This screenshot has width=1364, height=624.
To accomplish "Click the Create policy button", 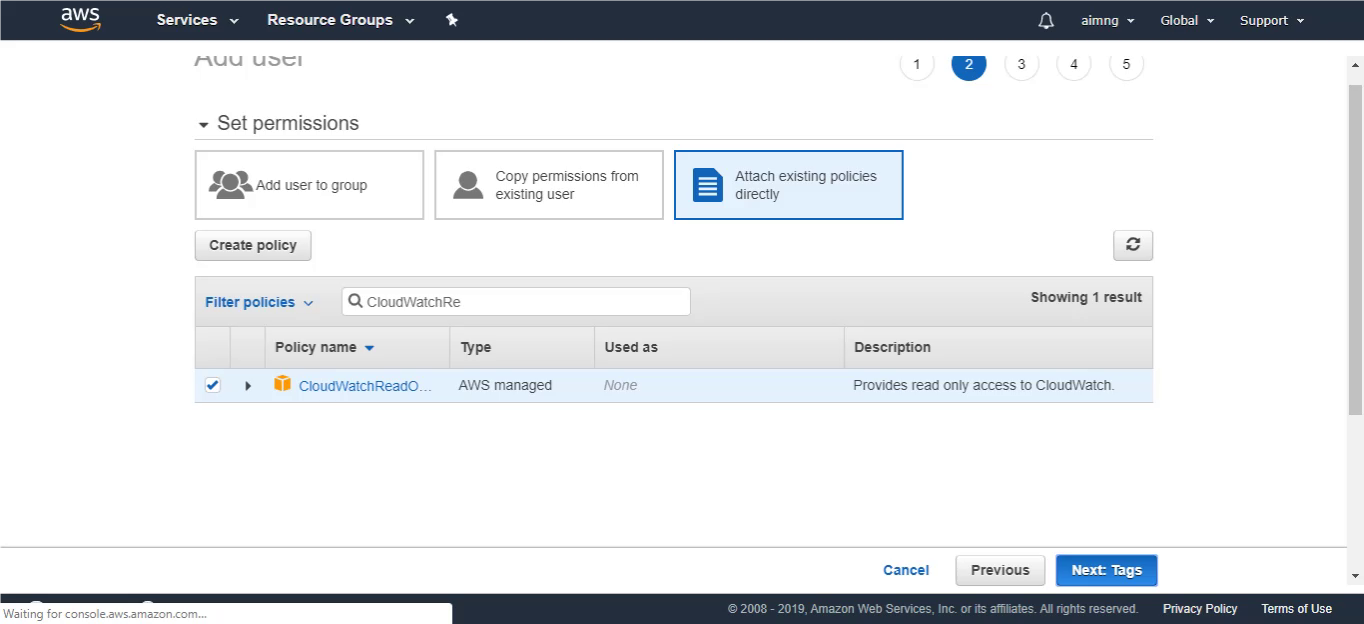I will click(253, 245).
